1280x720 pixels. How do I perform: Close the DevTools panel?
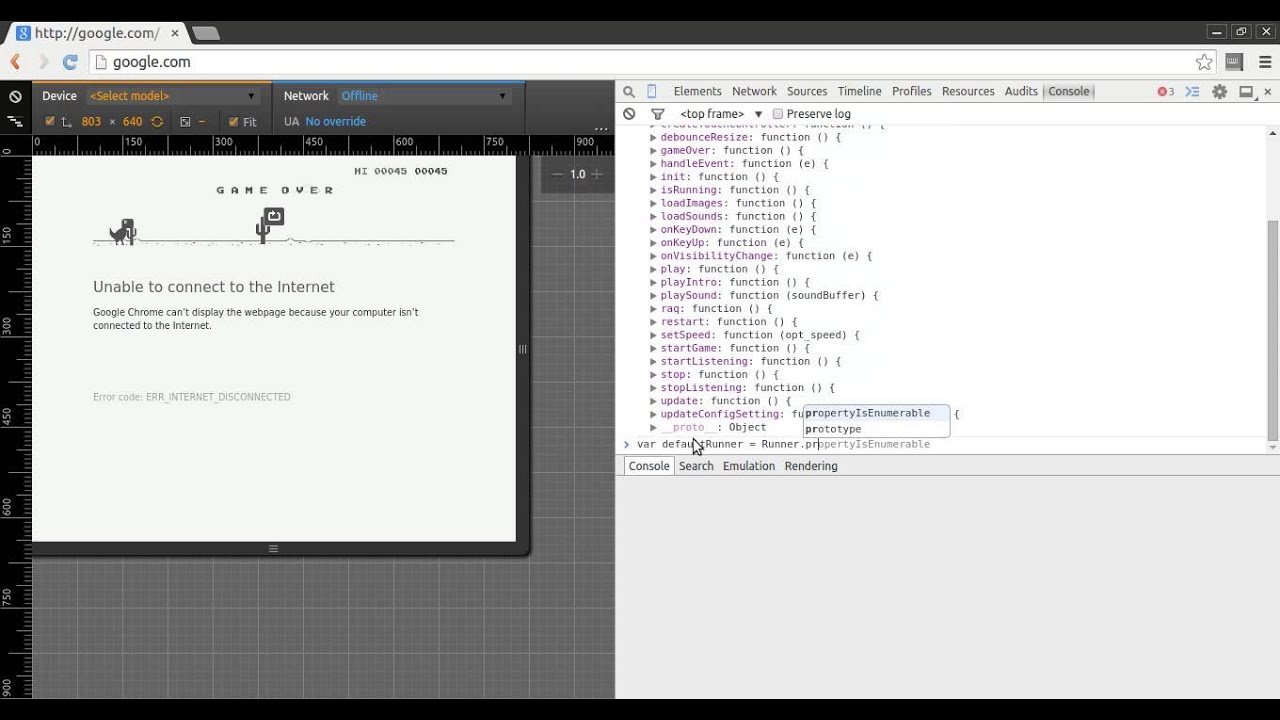(1267, 92)
